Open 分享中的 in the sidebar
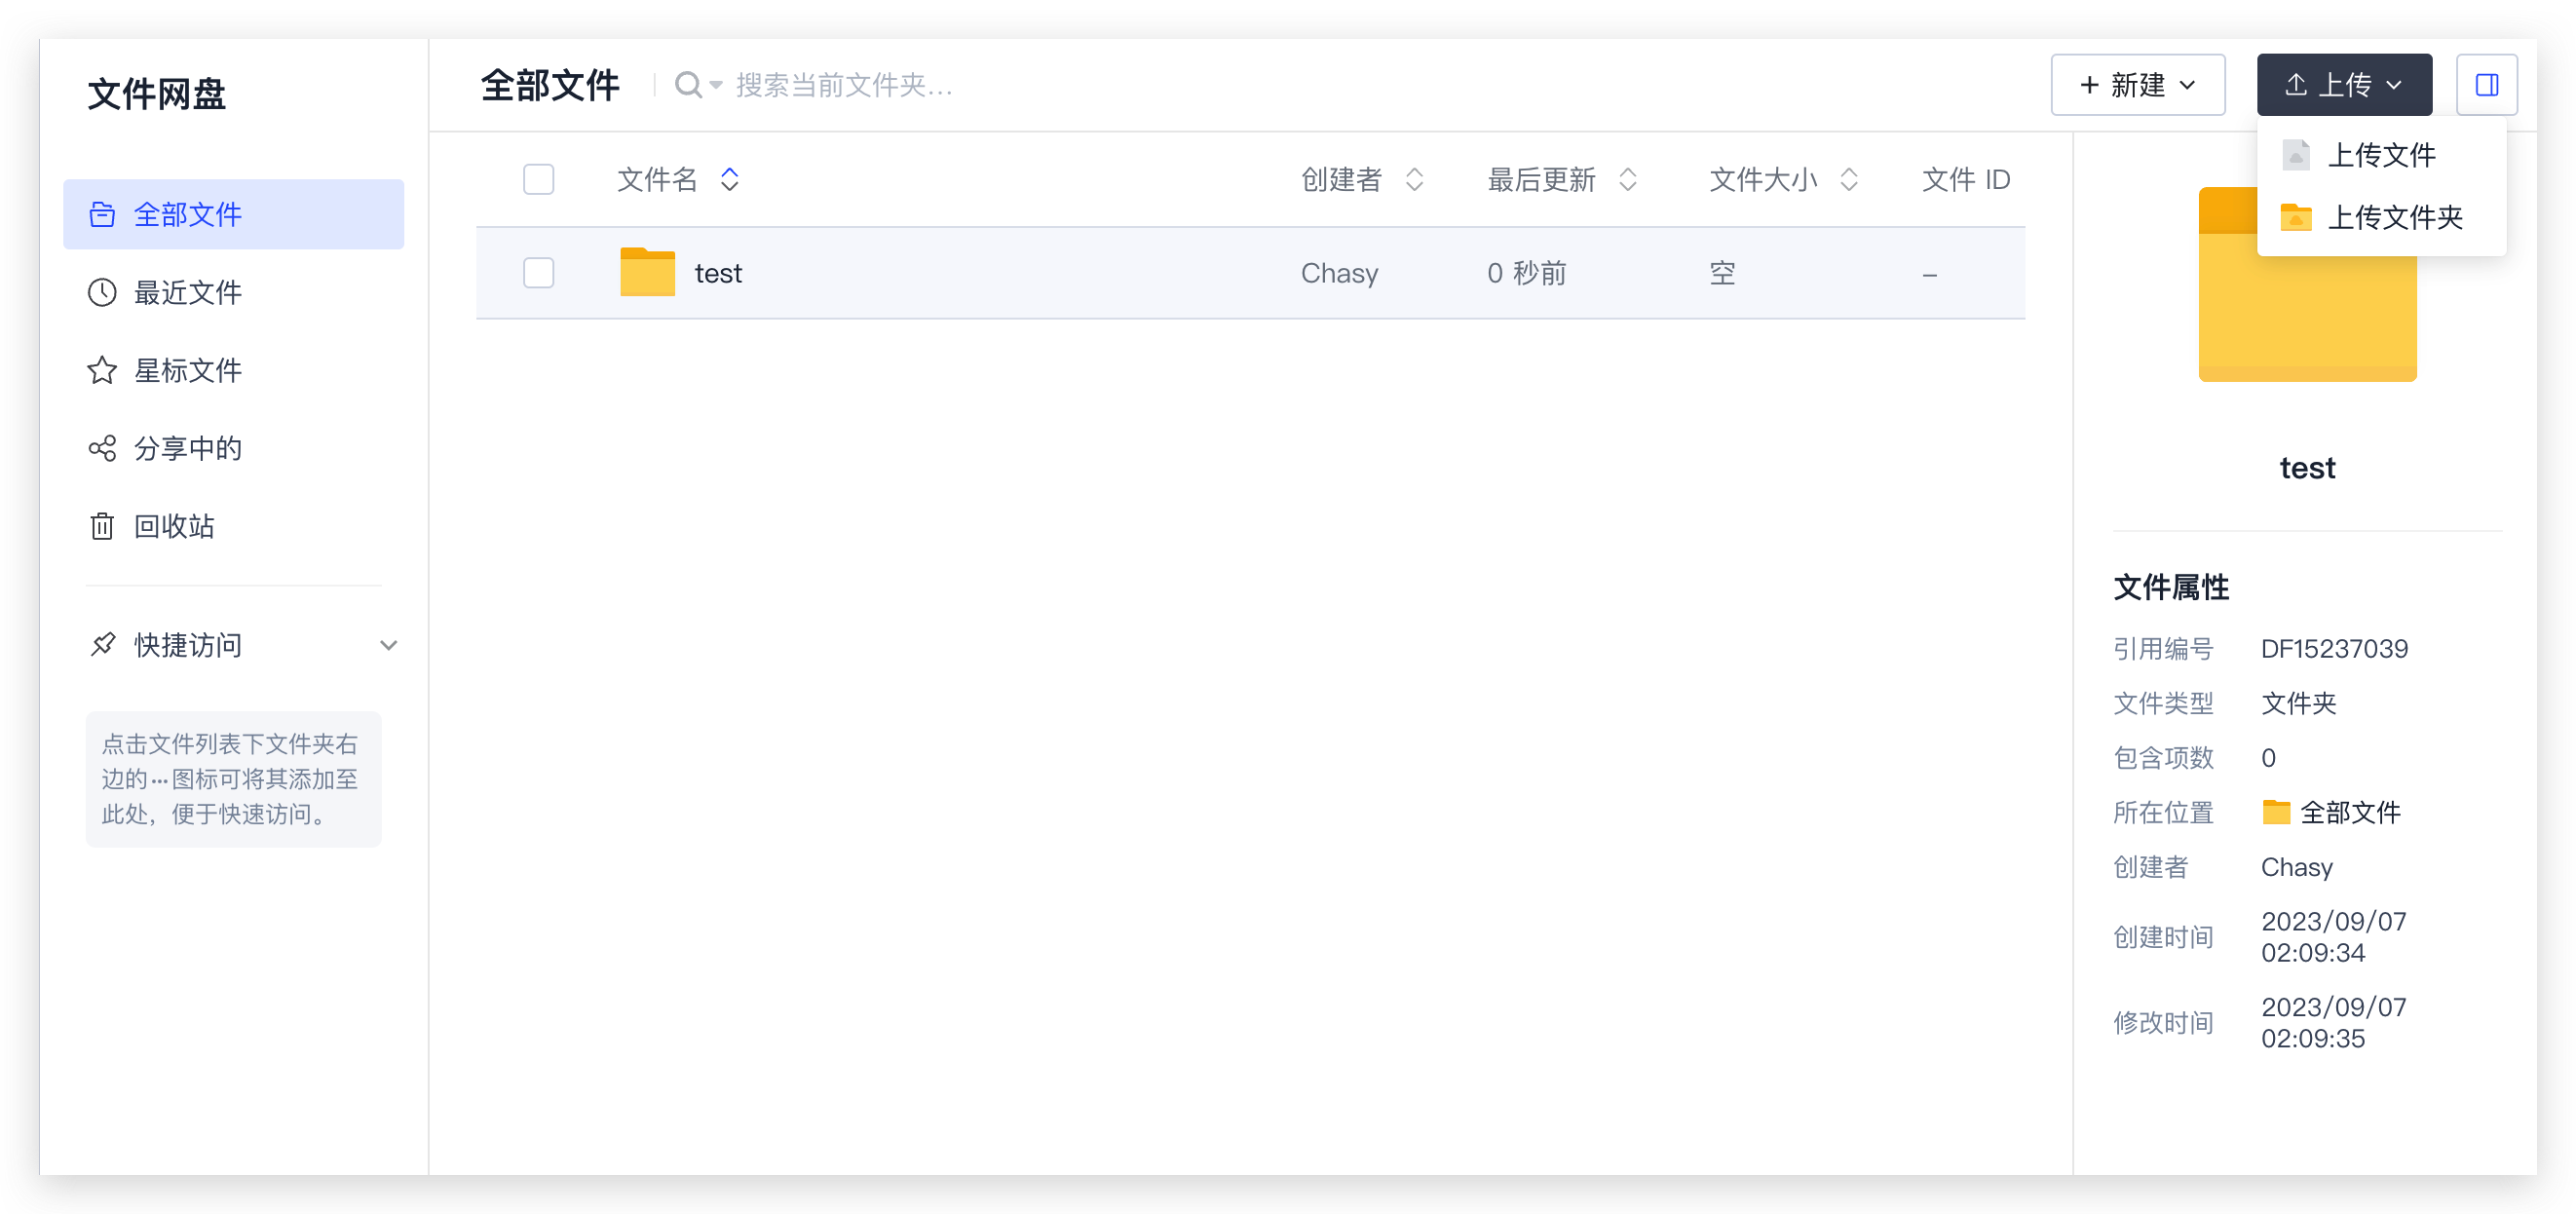The height and width of the screenshot is (1214, 2576). tap(233, 448)
